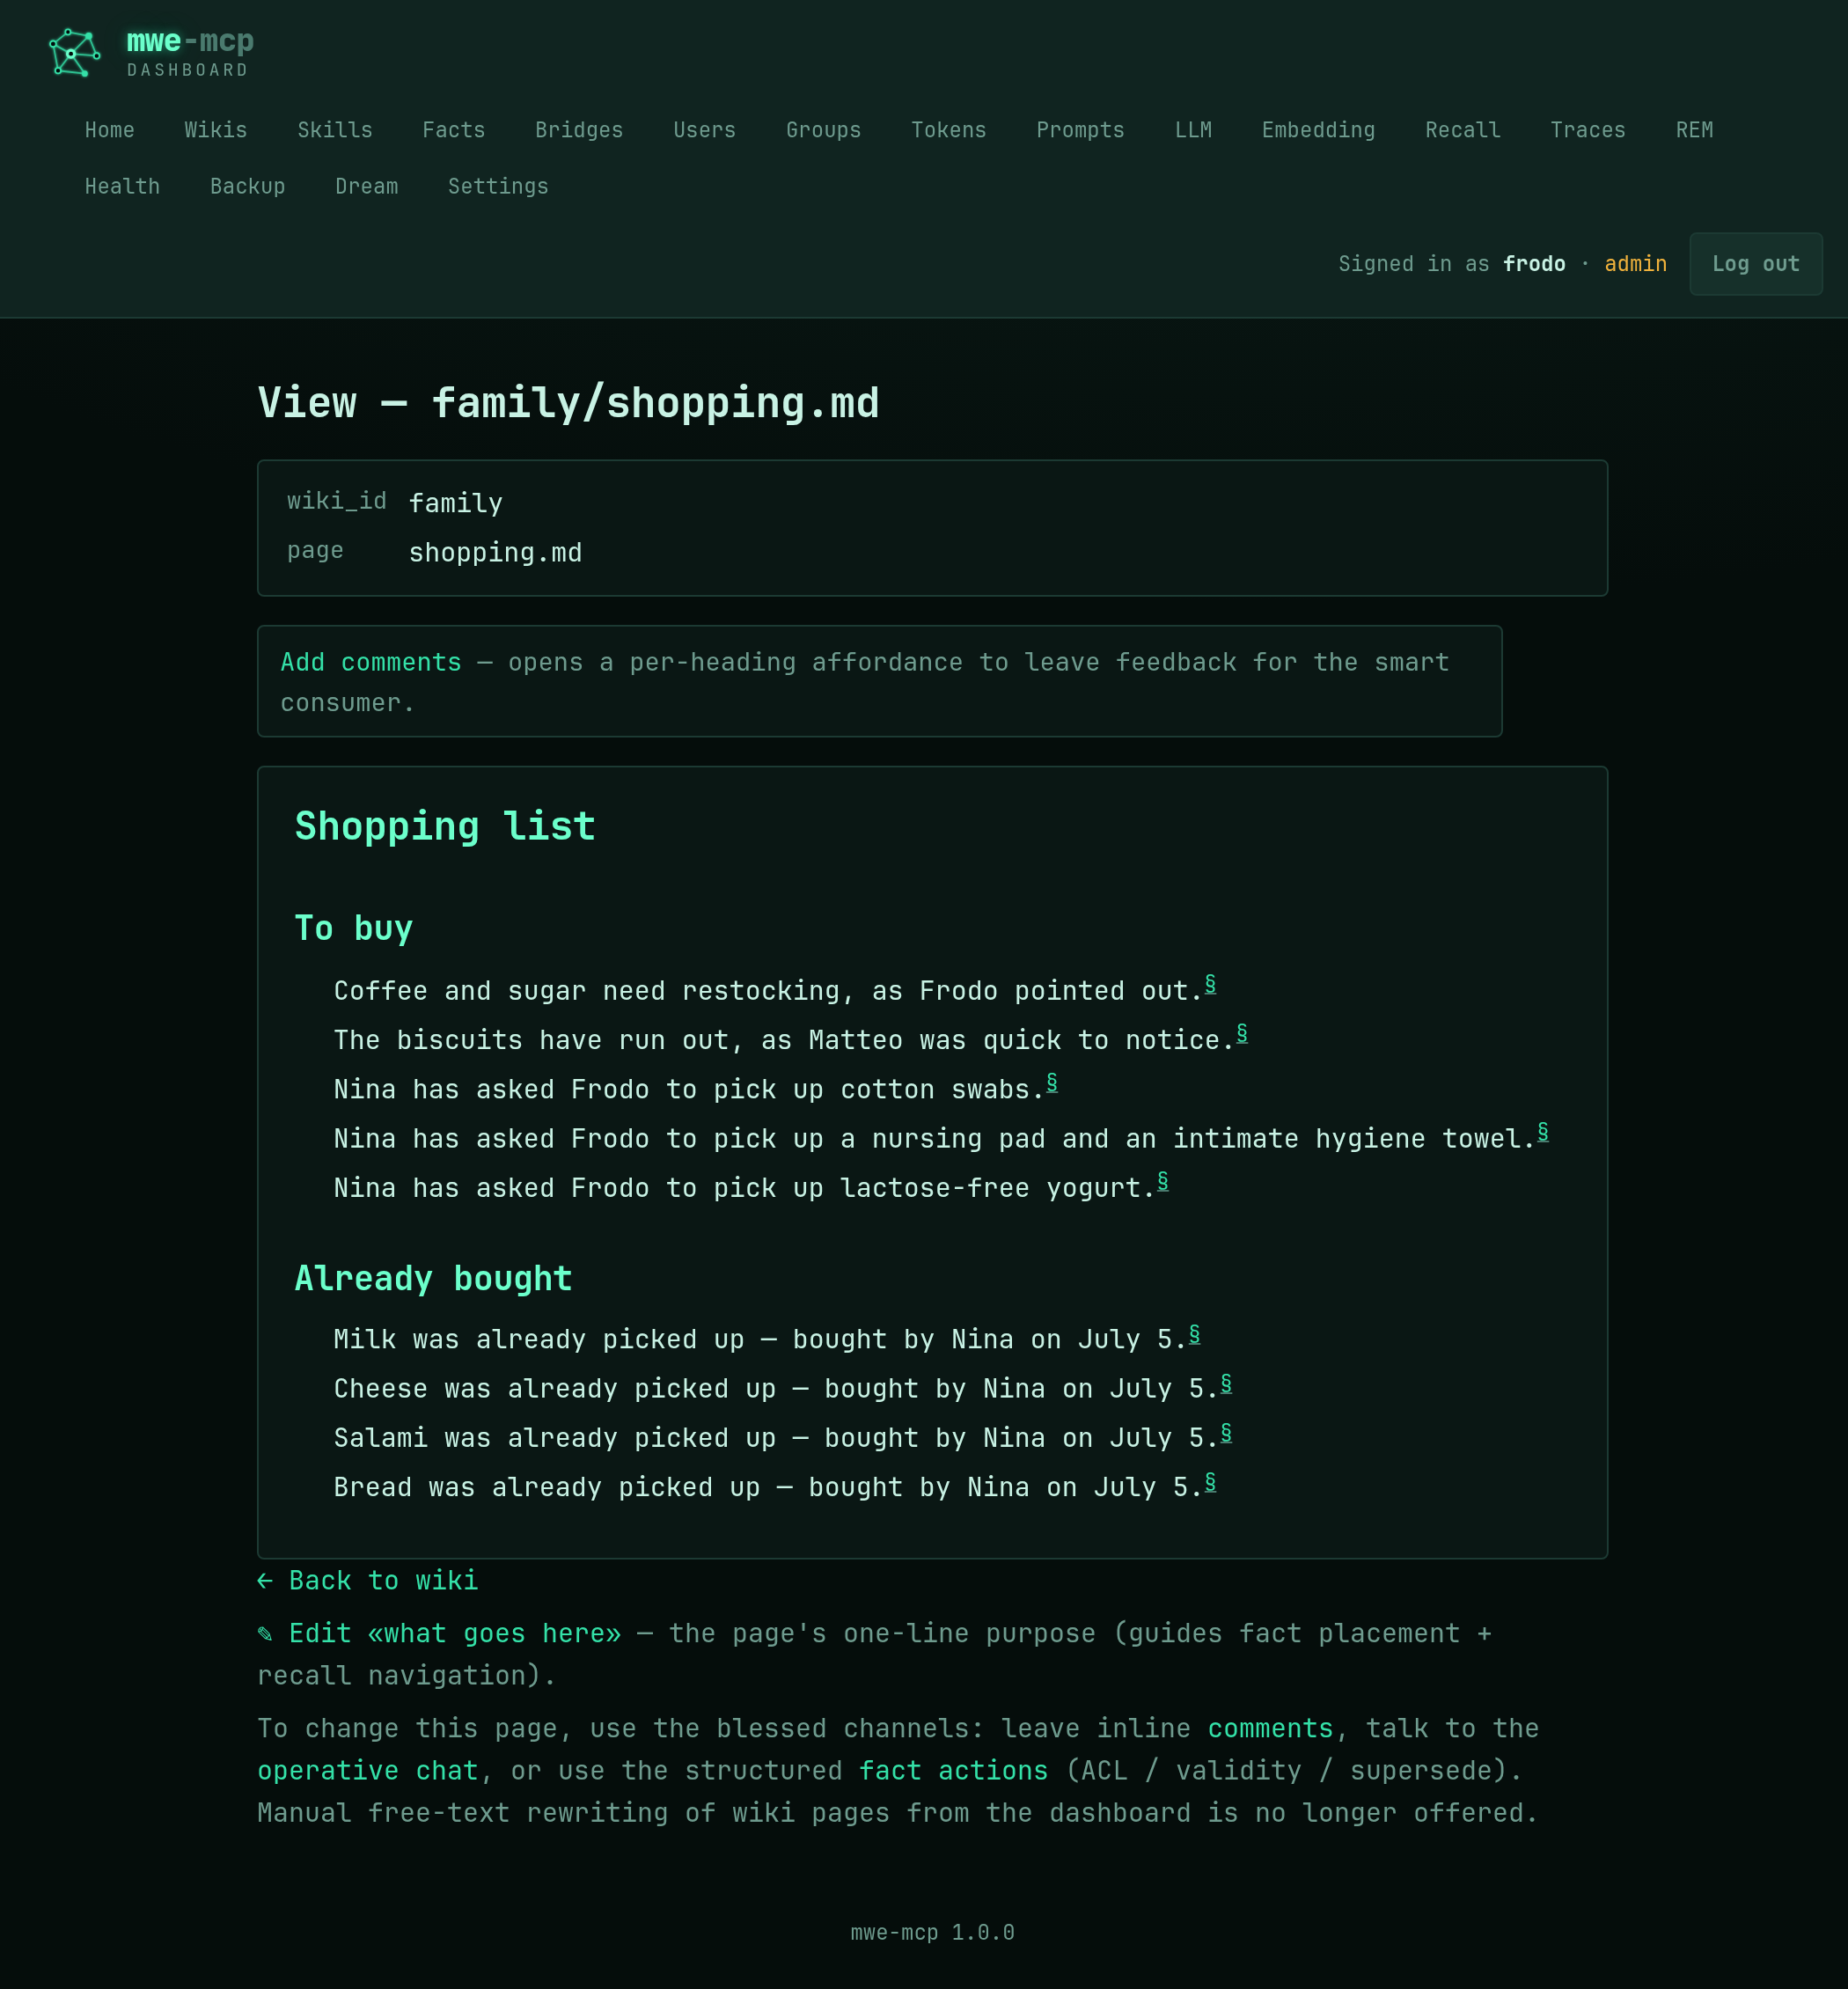Click the Already bought heading
The image size is (1848, 1989).
433,1278
